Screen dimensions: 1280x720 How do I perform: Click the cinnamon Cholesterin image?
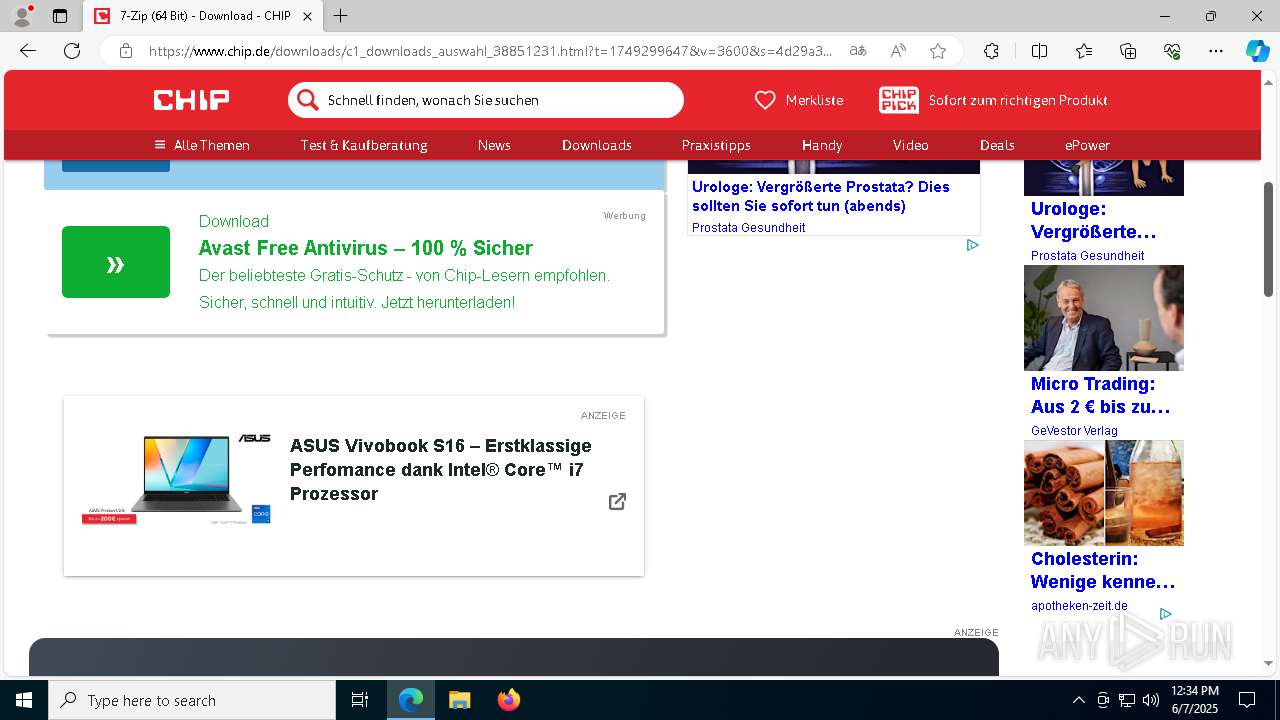click(x=1104, y=493)
